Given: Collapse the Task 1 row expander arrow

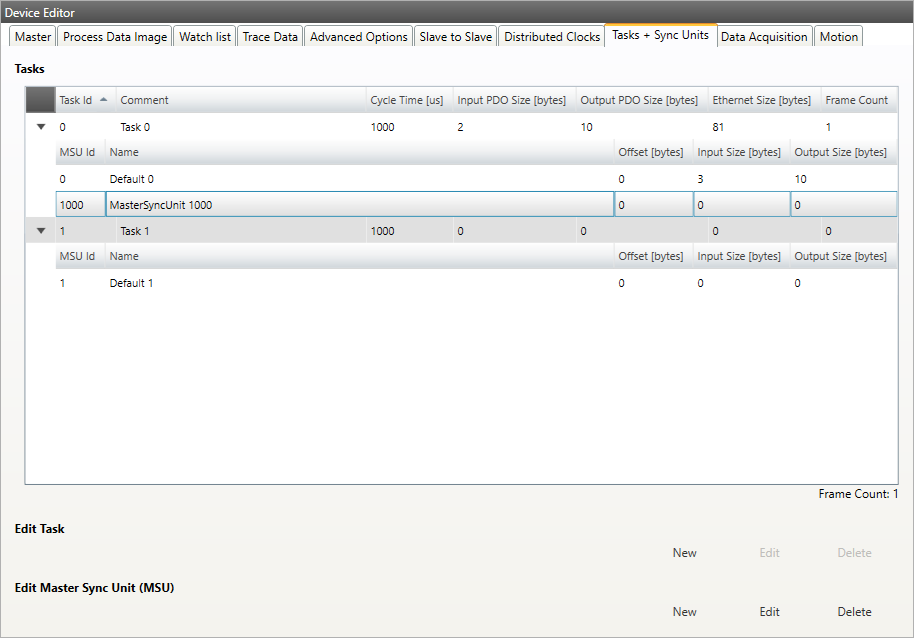Looking at the screenshot, I should click(x=41, y=231).
